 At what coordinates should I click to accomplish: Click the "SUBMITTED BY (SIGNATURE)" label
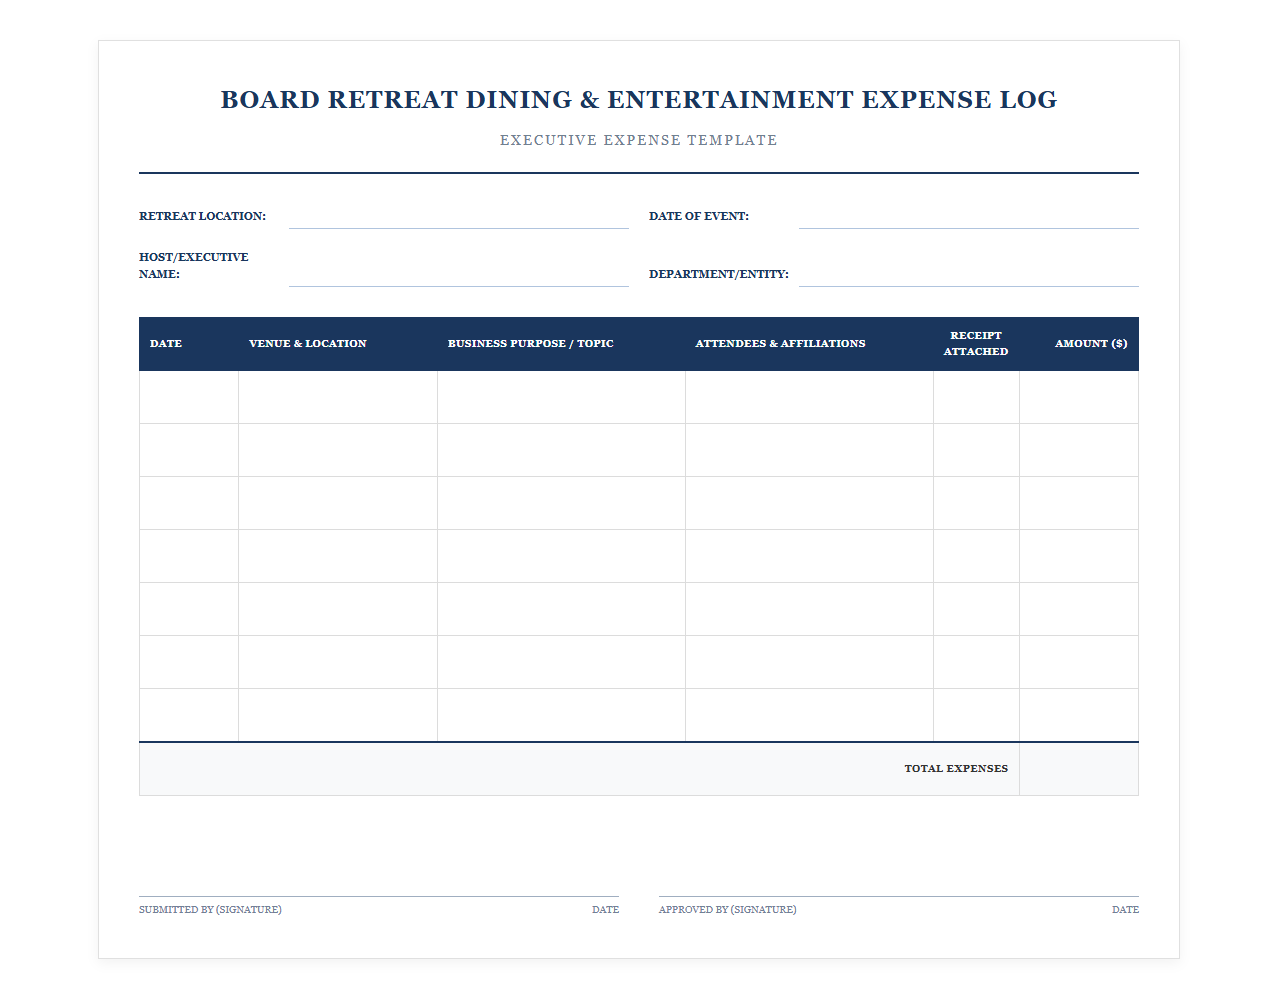coord(210,910)
